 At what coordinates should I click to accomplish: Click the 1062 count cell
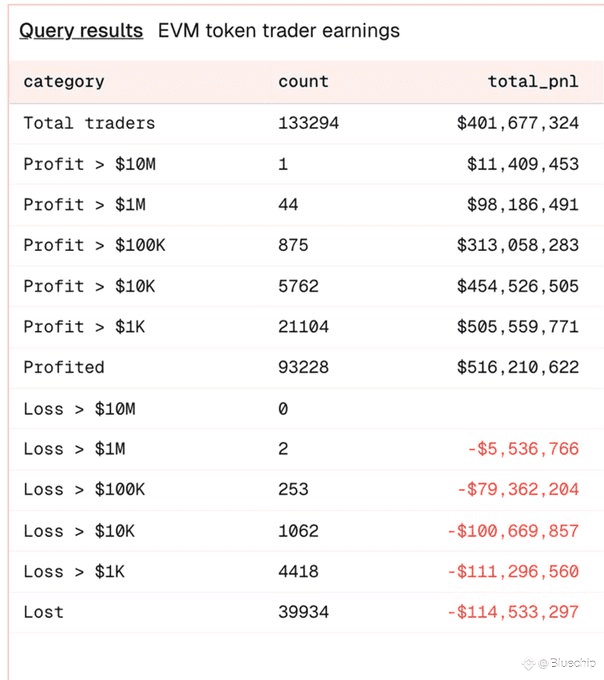coord(298,531)
